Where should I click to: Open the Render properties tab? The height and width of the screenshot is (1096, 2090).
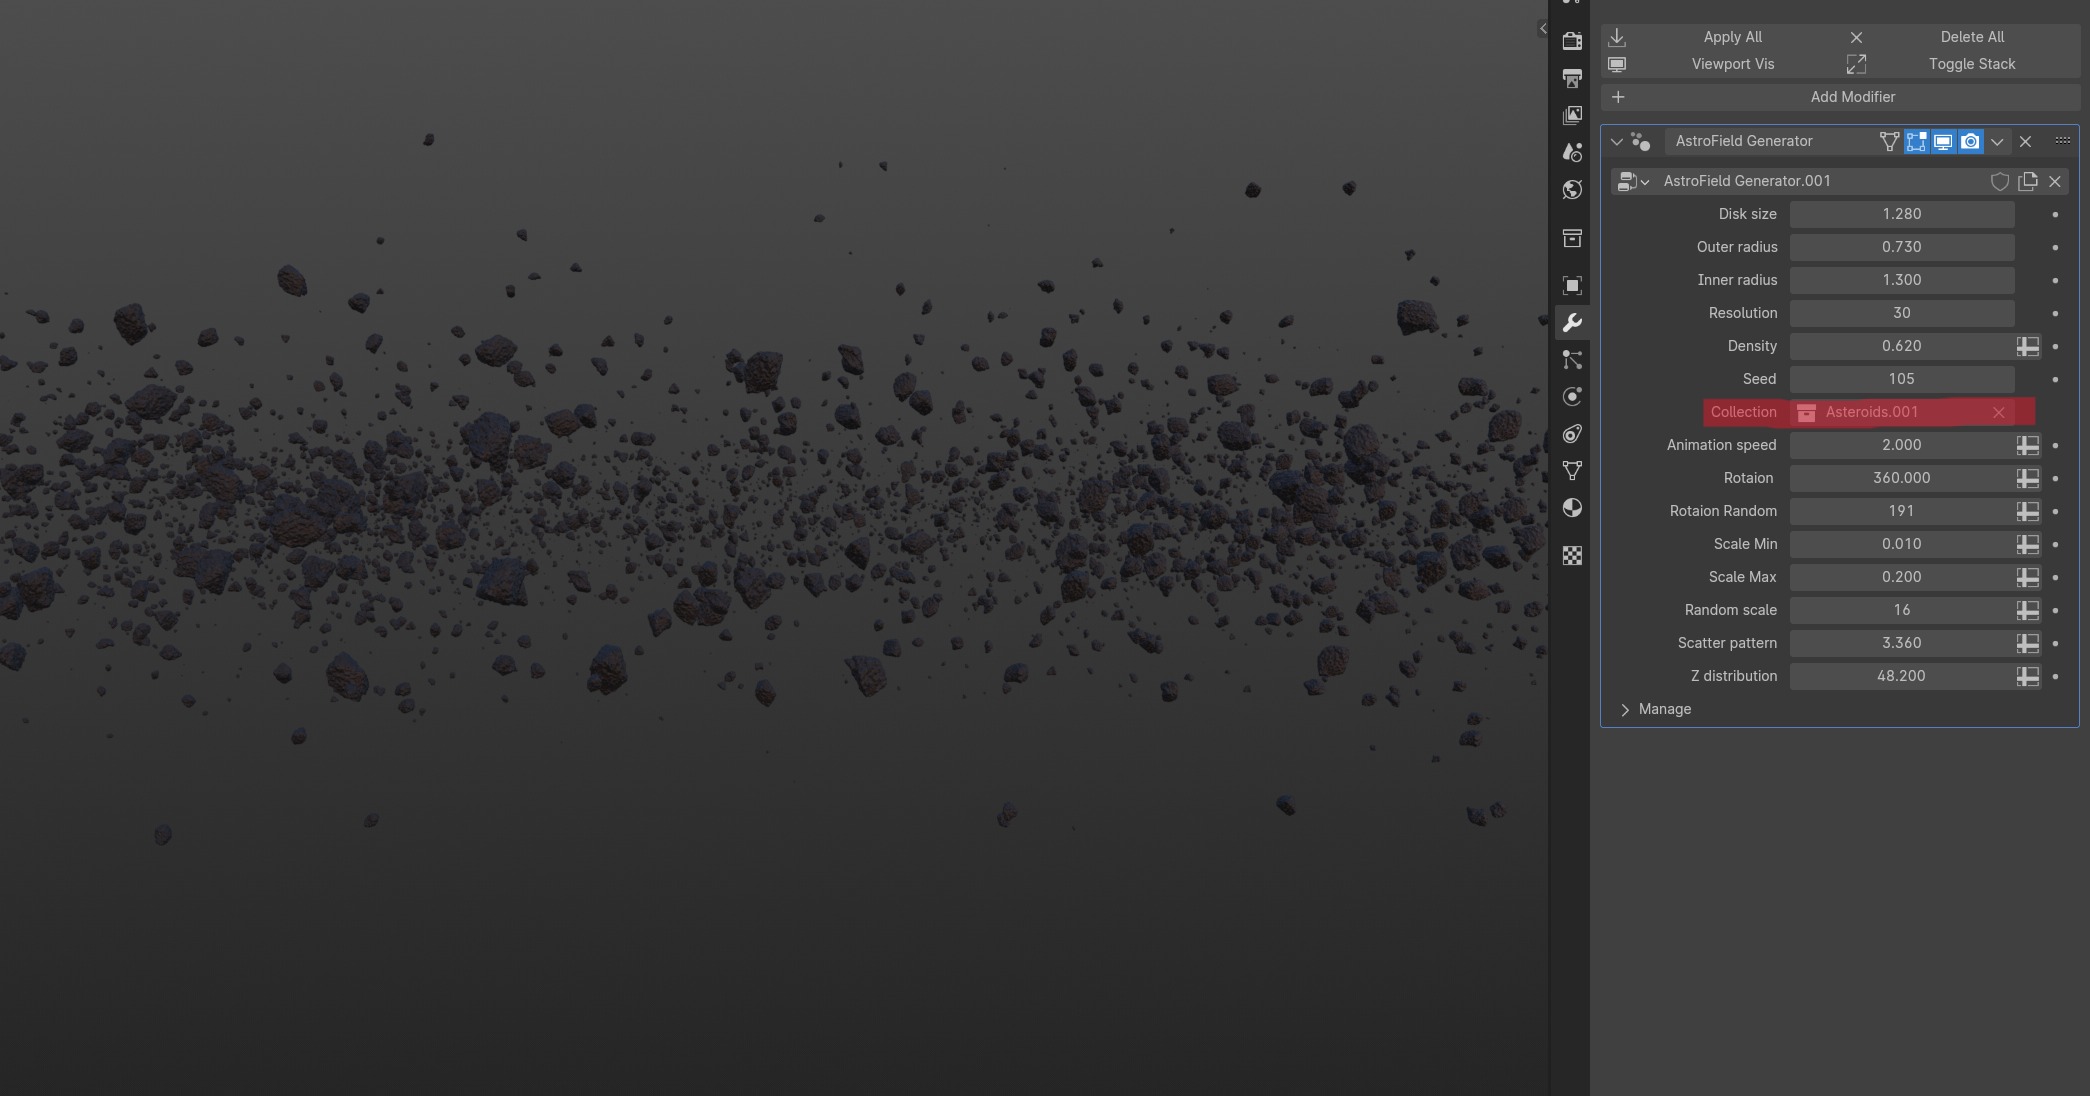1572,40
